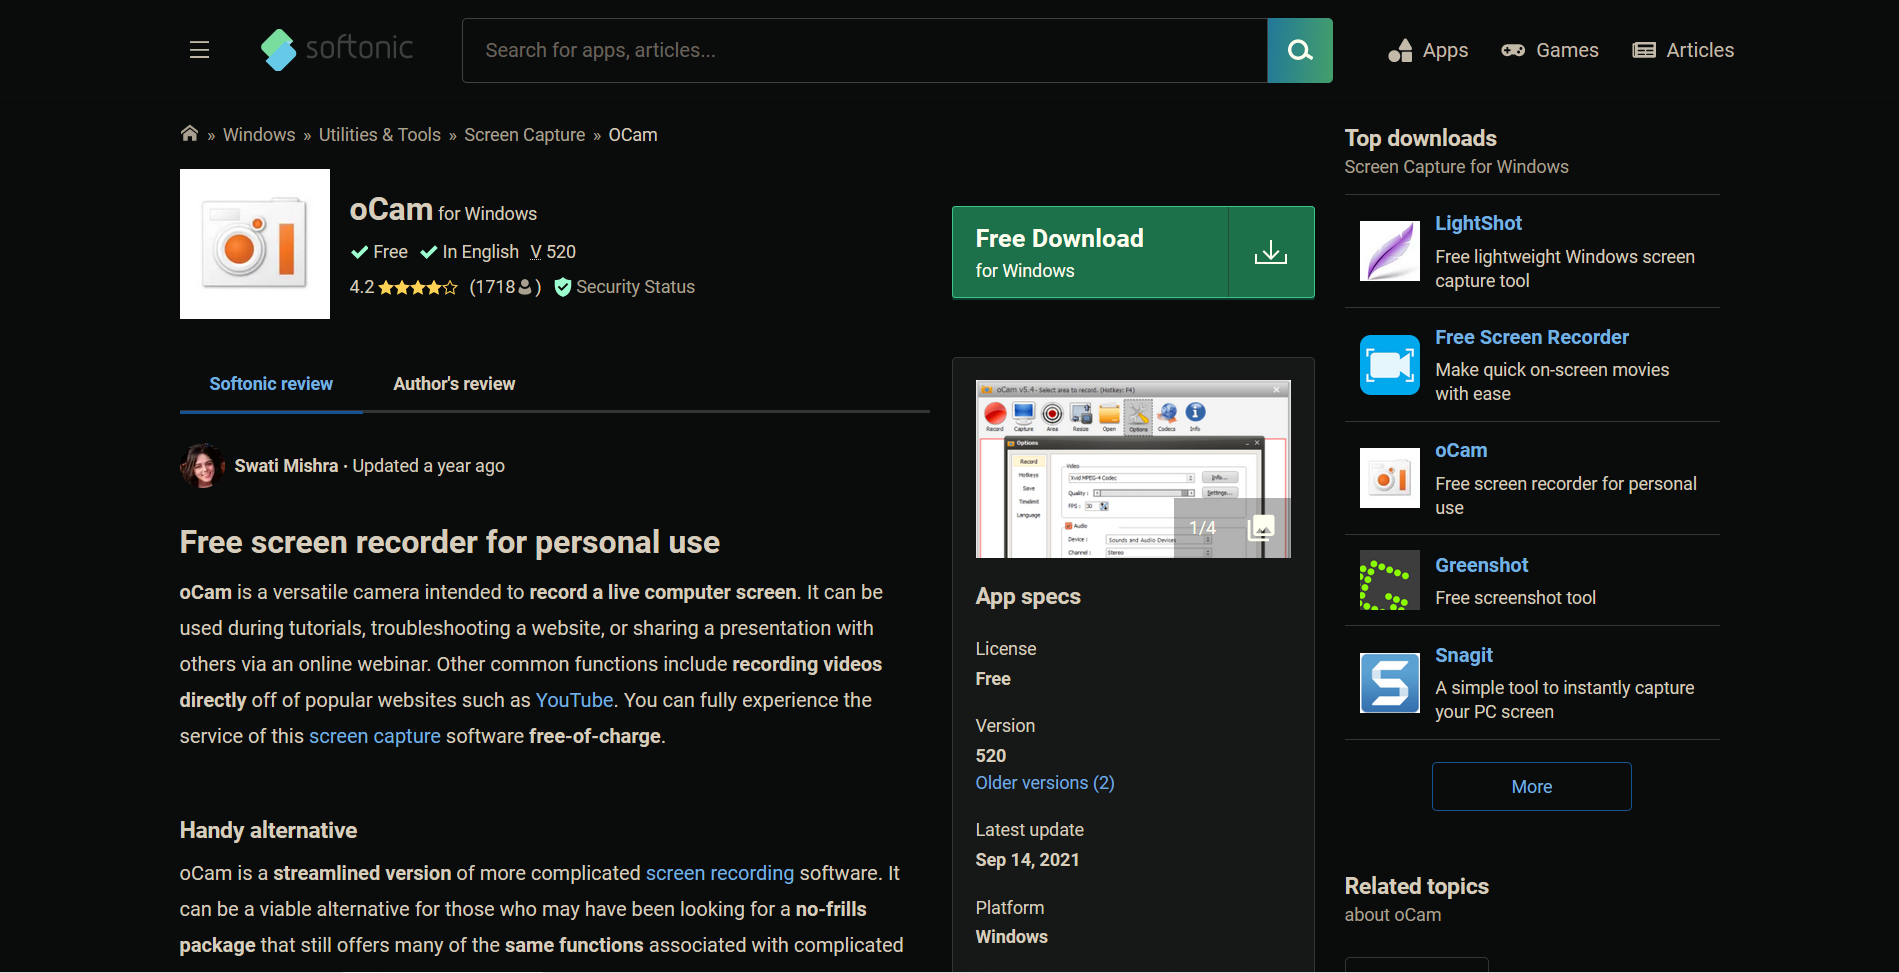Open the oCam screenshot gallery thumbnail
Screen dimensions: 1899x973
pyautogui.click(x=1133, y=469)
